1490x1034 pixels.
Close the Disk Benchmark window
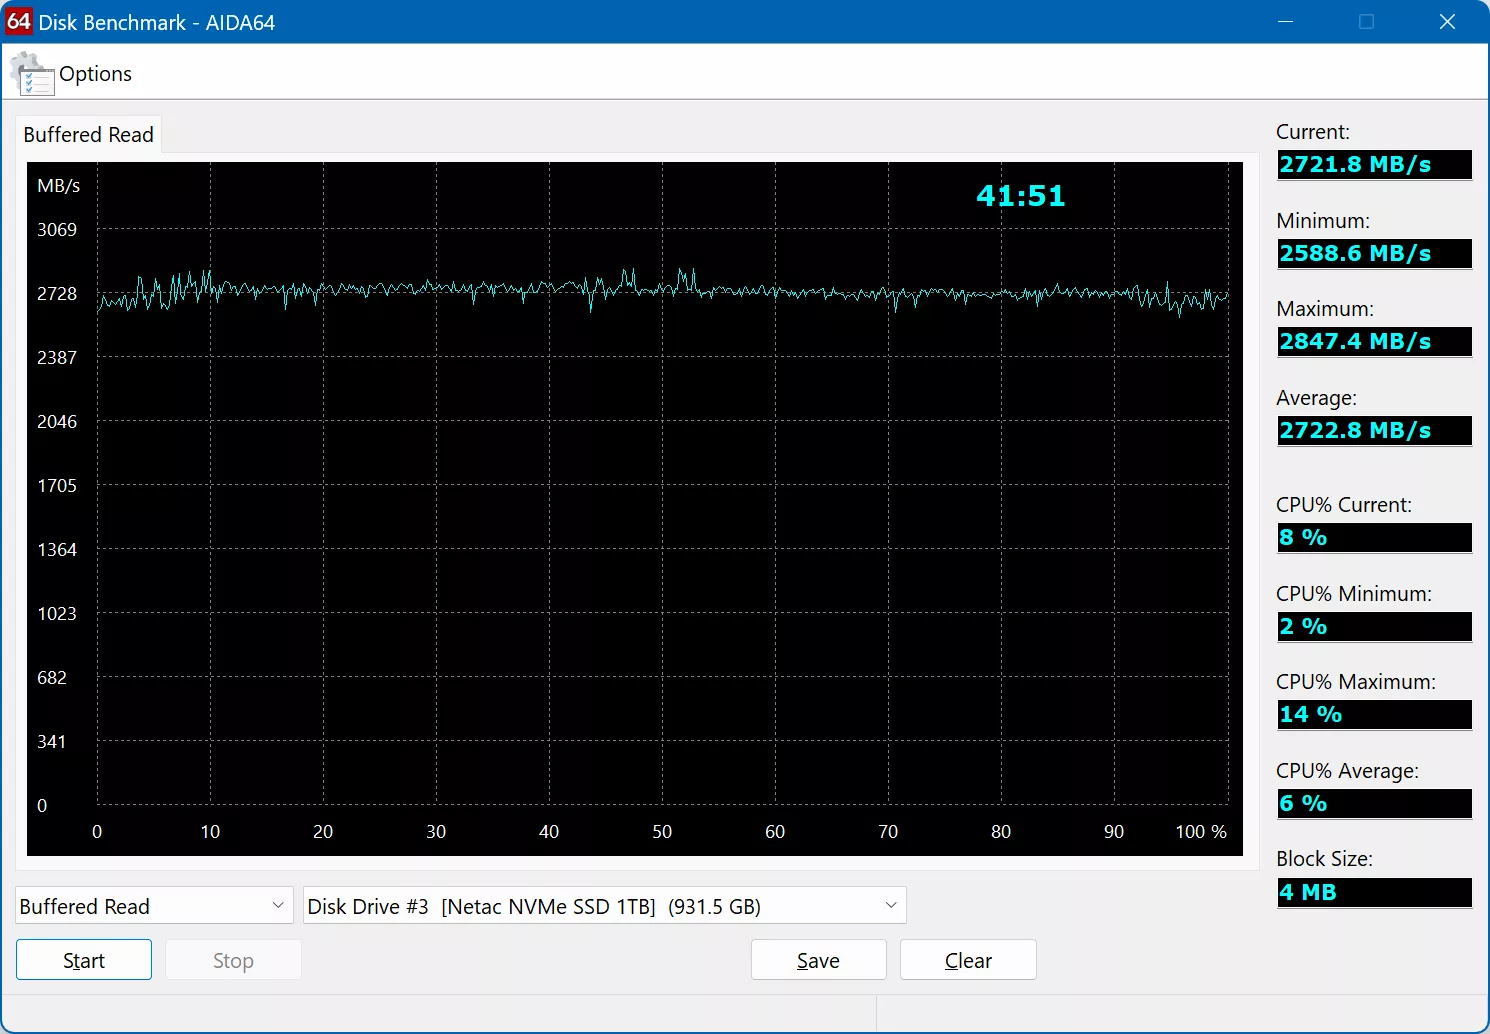(x=1447, y=21)
